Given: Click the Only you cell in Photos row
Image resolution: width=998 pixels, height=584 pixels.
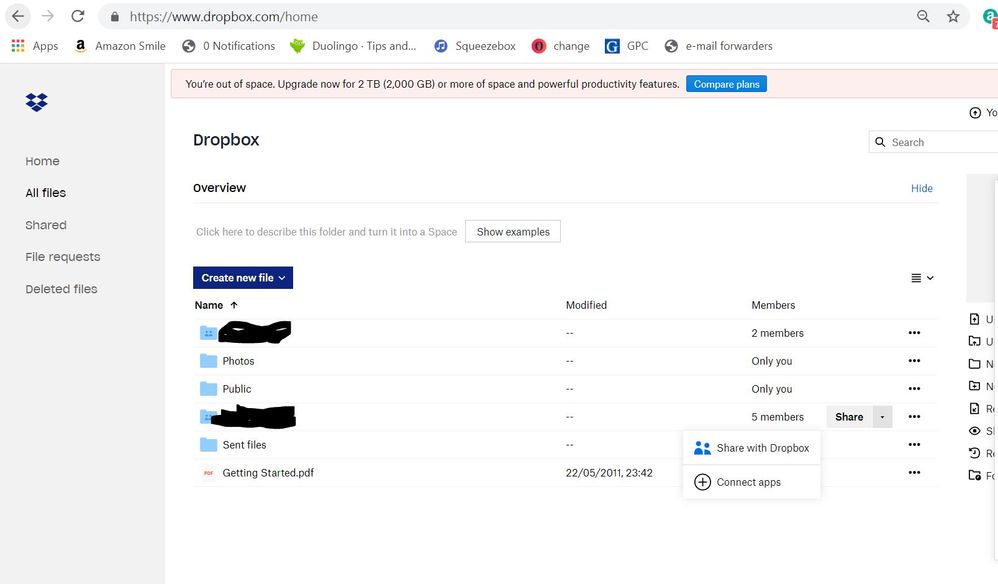Looking at the screenshot, I should pos(771,361).
